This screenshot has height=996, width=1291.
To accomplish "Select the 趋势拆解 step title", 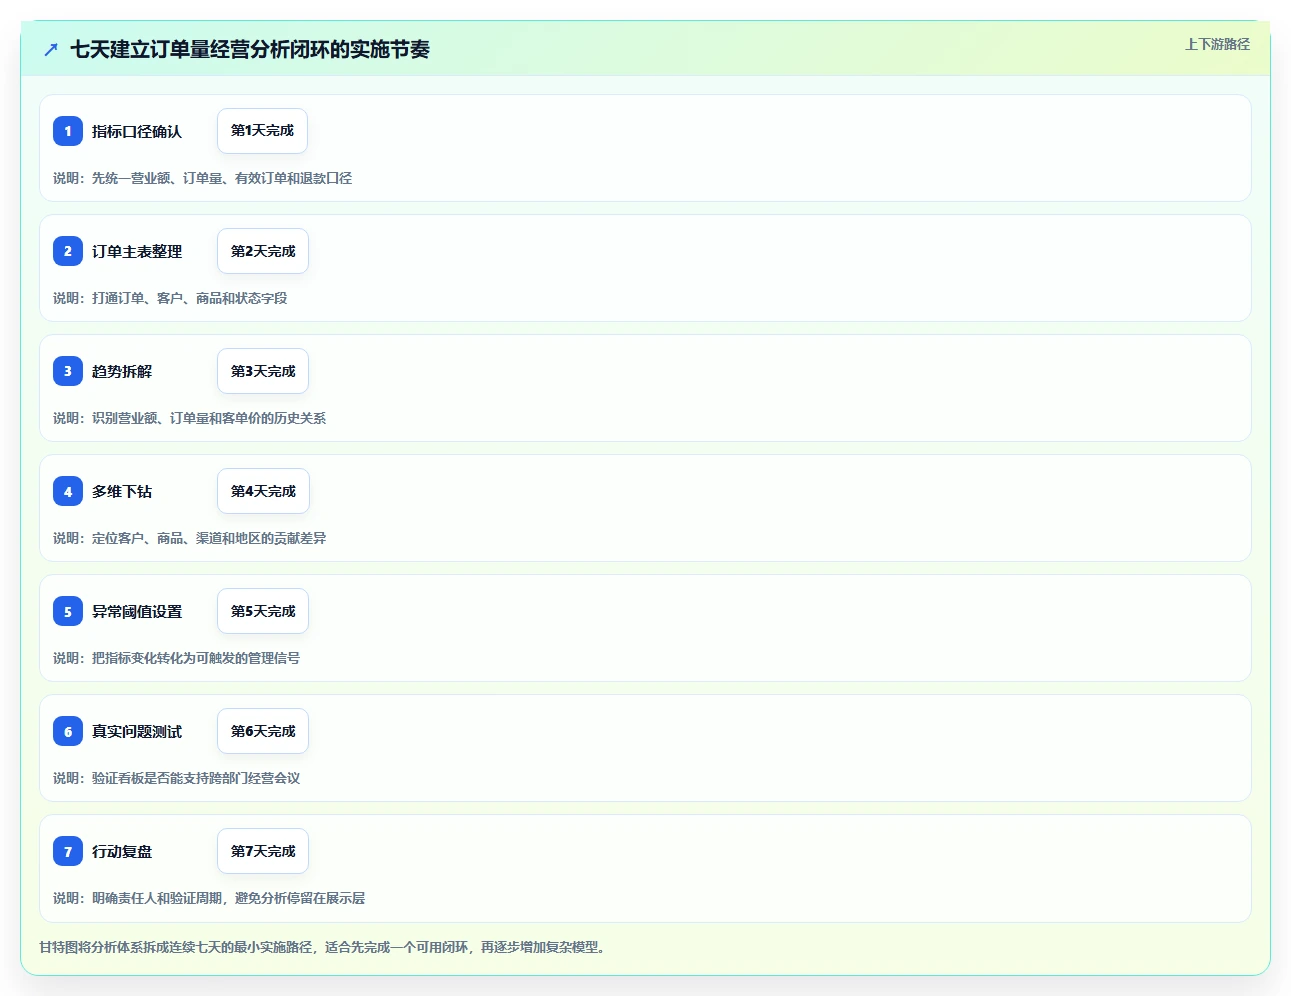I will [x=122, y=371].
